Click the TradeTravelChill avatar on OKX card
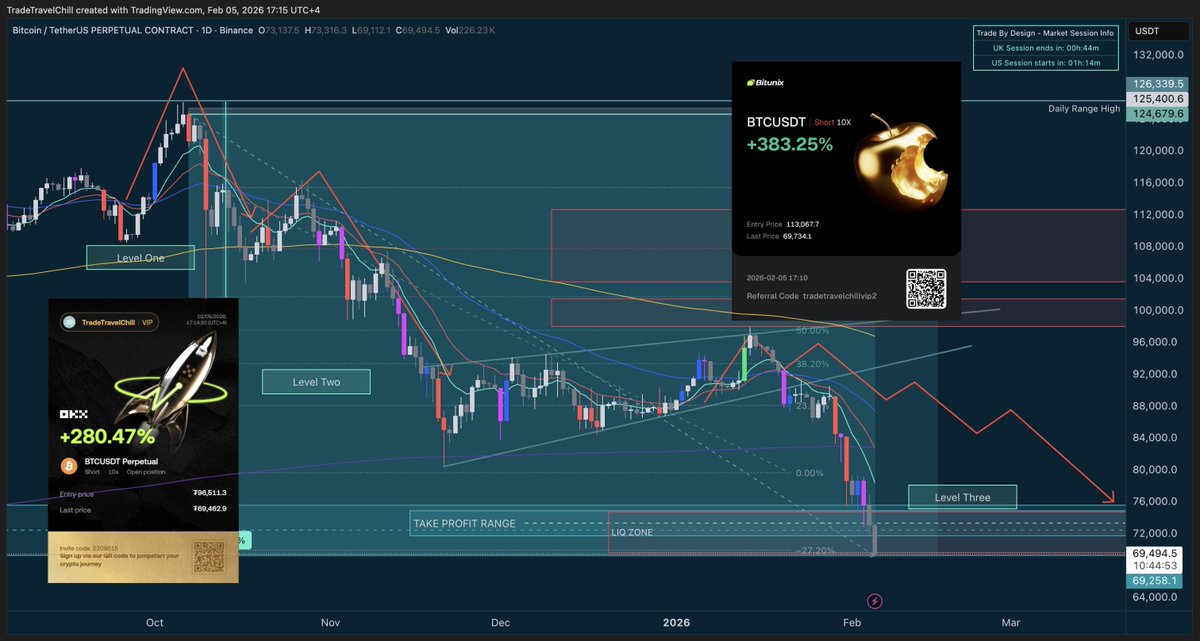This screenshot has width=1200, height=641. (71, 322)
